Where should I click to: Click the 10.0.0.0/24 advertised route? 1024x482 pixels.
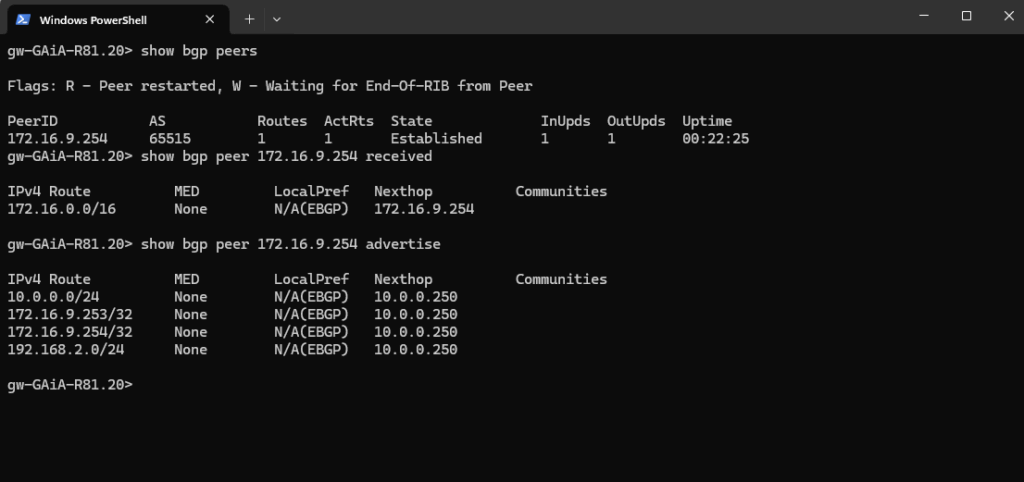(x=53, y=297)
